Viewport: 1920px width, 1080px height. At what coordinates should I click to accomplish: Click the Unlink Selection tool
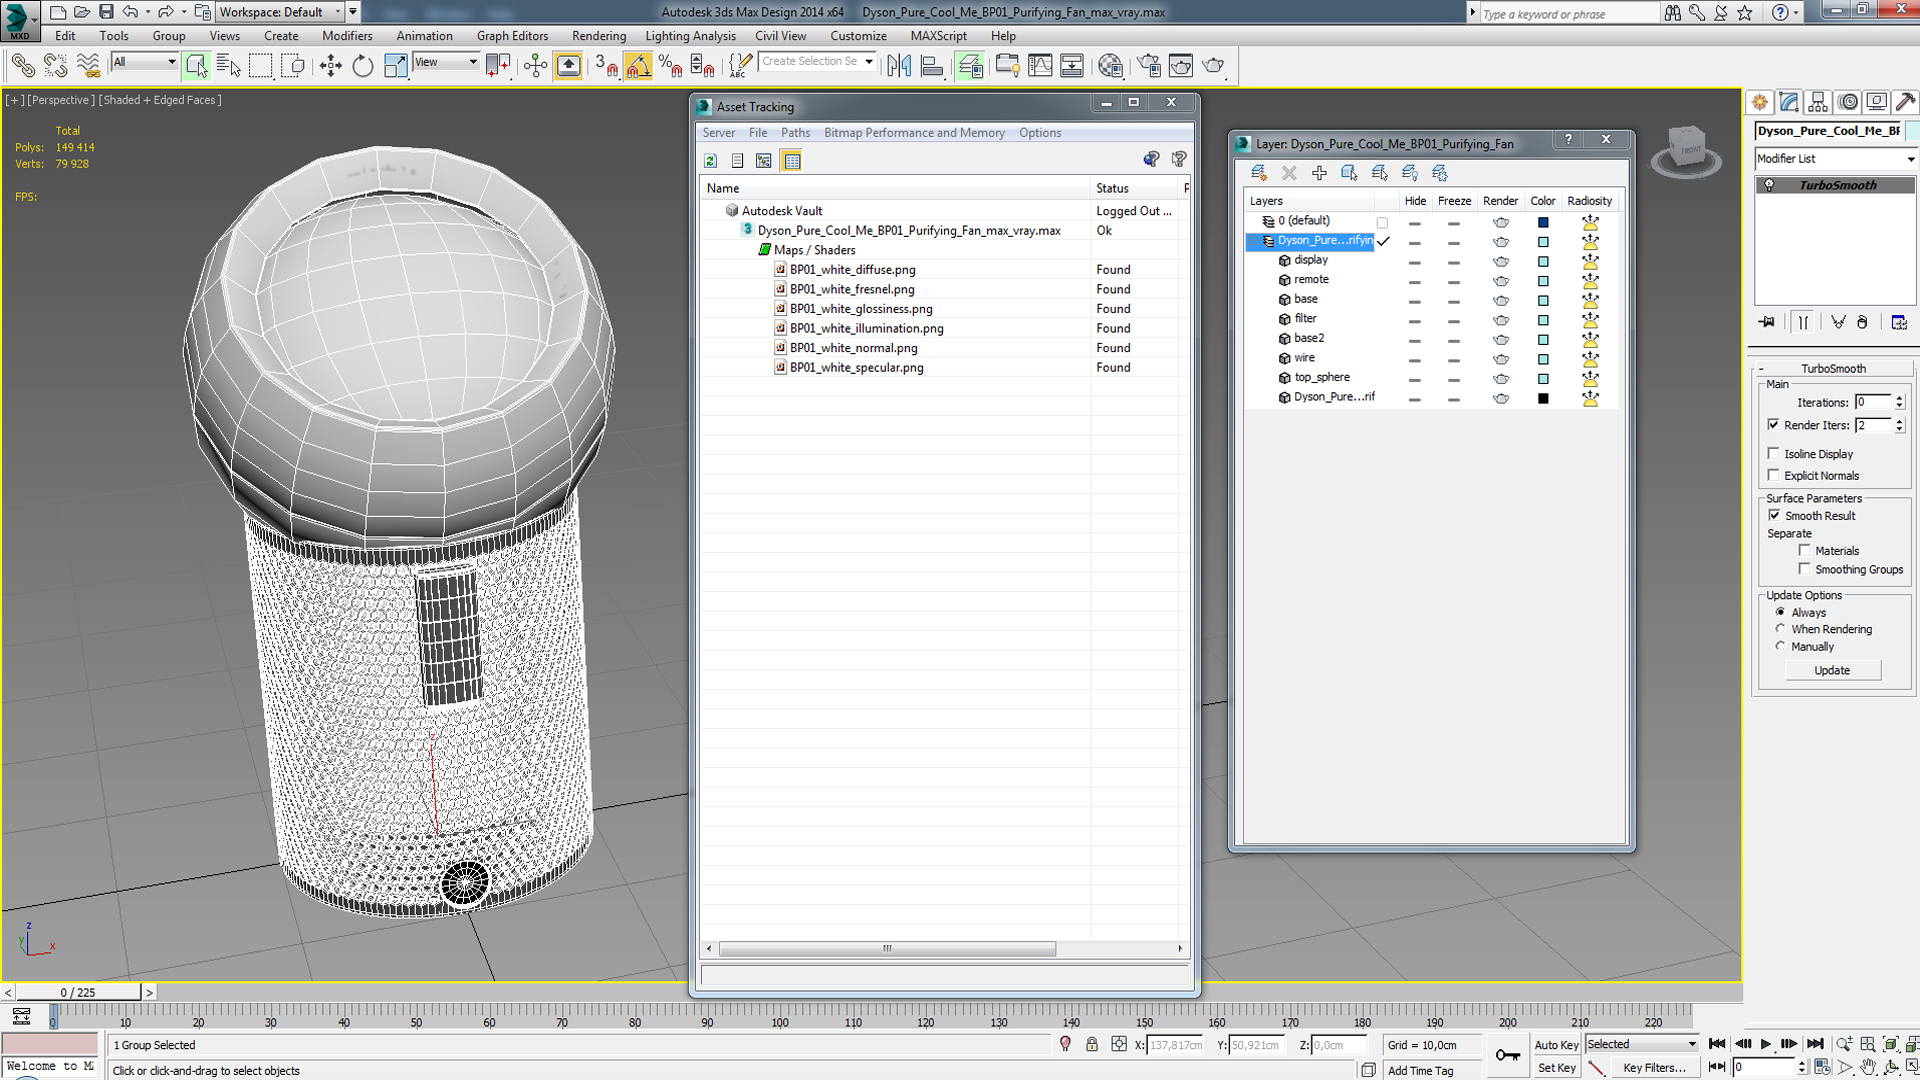pos(55,66)
